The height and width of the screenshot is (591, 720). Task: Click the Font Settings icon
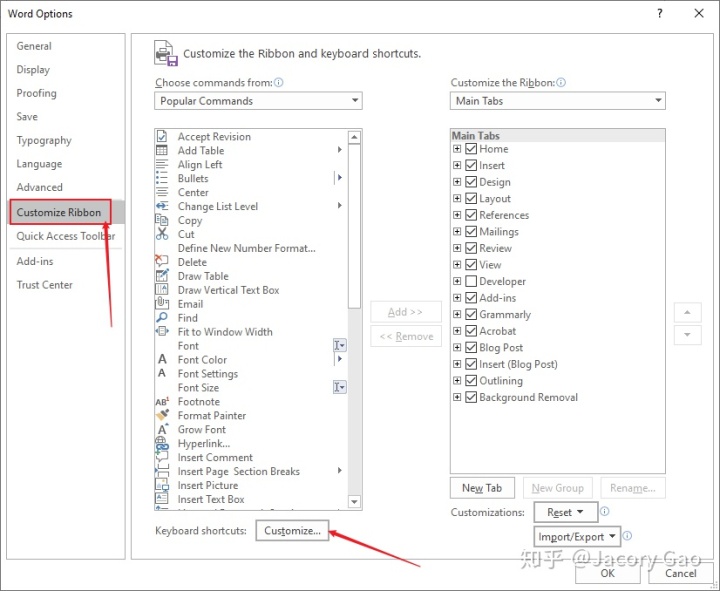click(x=162, y=373)
